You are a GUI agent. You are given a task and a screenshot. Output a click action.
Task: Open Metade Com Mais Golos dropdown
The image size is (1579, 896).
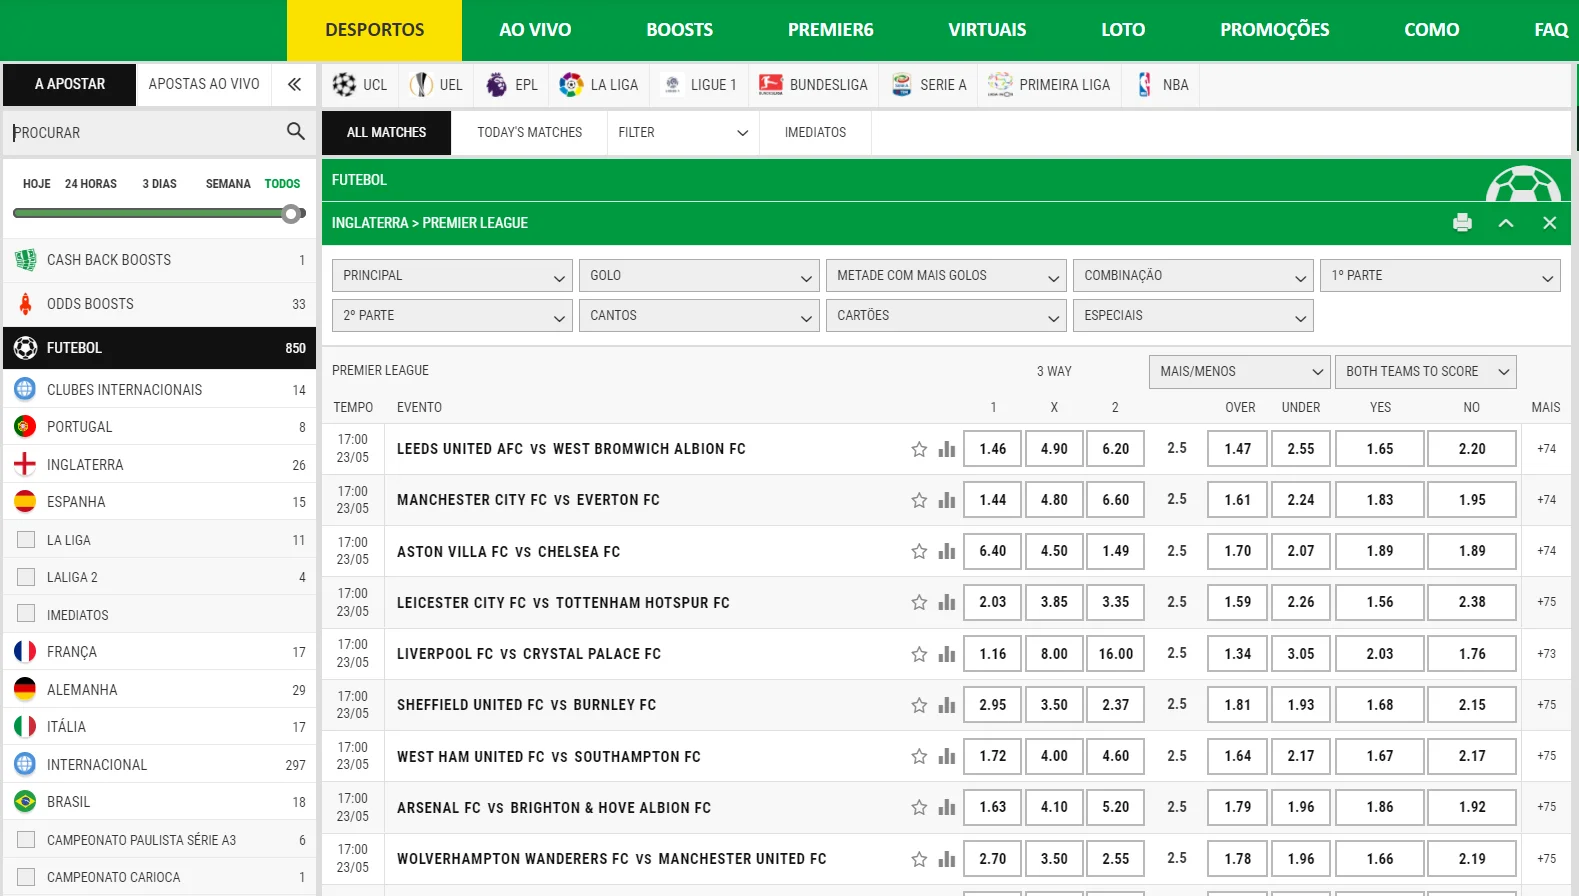946,276
